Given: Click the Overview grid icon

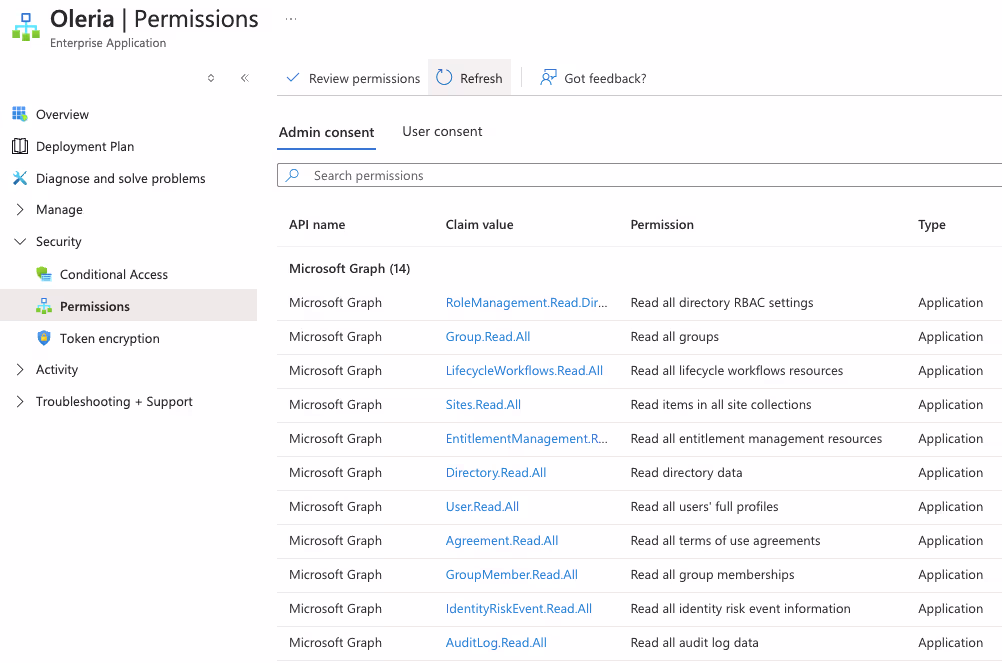Looking at the screenshot, I should 20,114.
